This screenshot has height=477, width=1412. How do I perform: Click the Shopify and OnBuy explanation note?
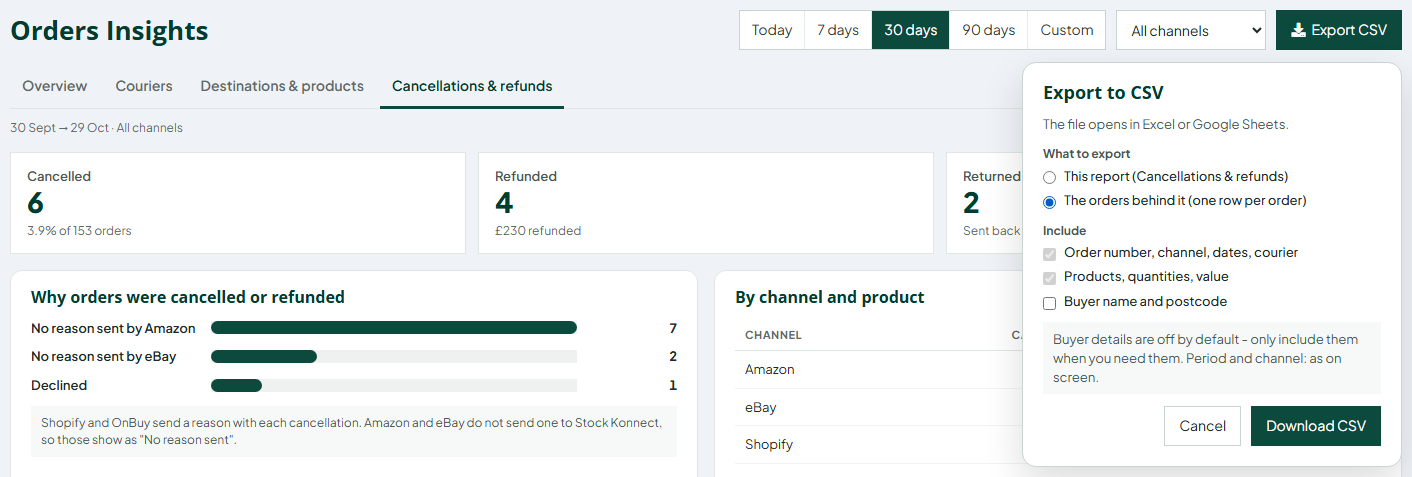pyautogui.click(x=354, y=431)
